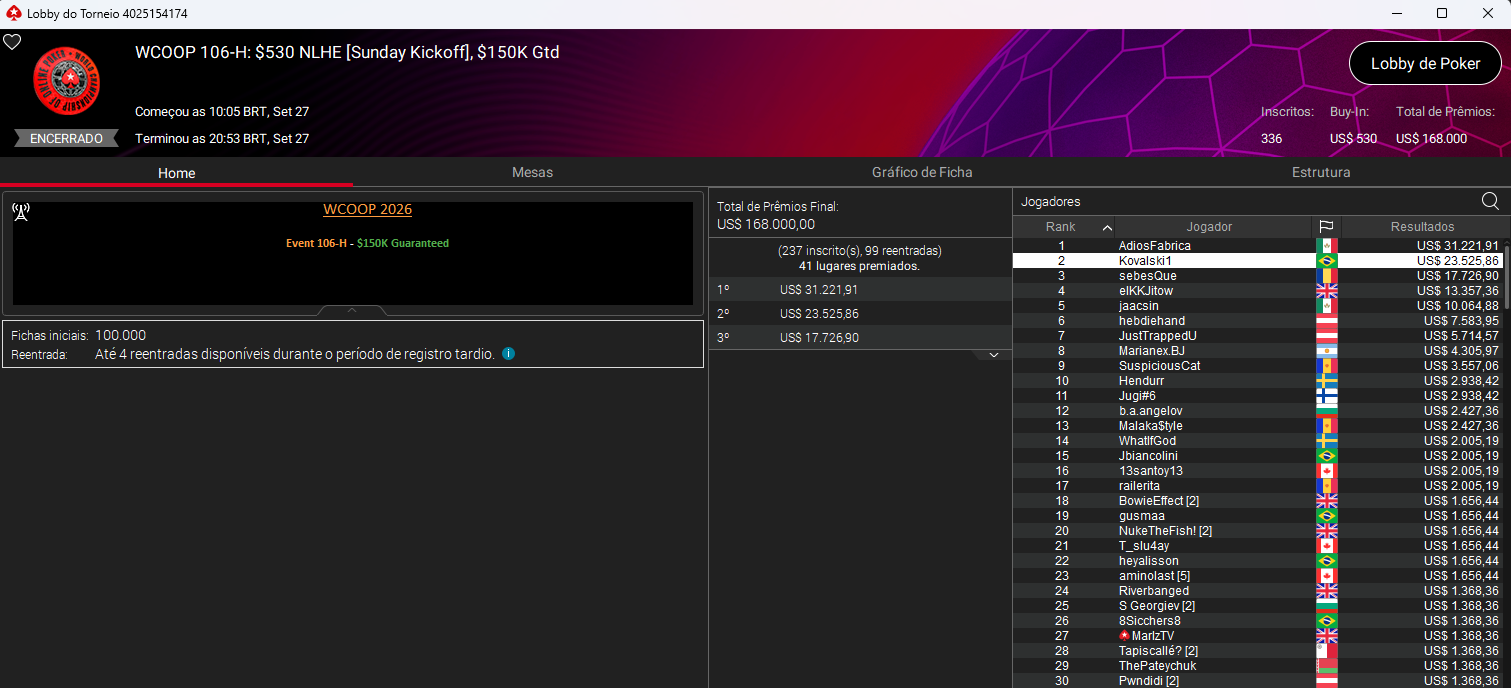1511x688 pixels.
Task: Select player row SuspiciousCat
Action: (1258, 366)
